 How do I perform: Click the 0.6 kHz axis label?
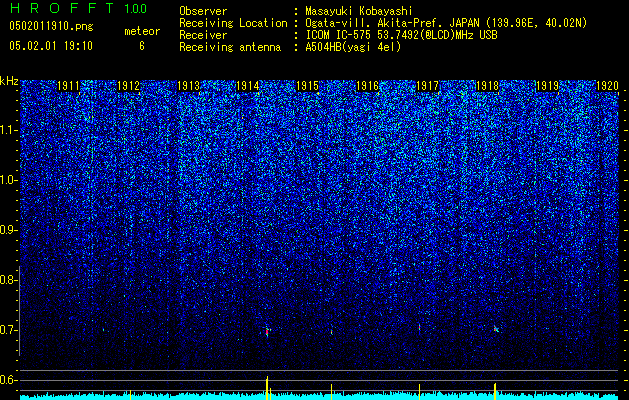pos(8,380)
